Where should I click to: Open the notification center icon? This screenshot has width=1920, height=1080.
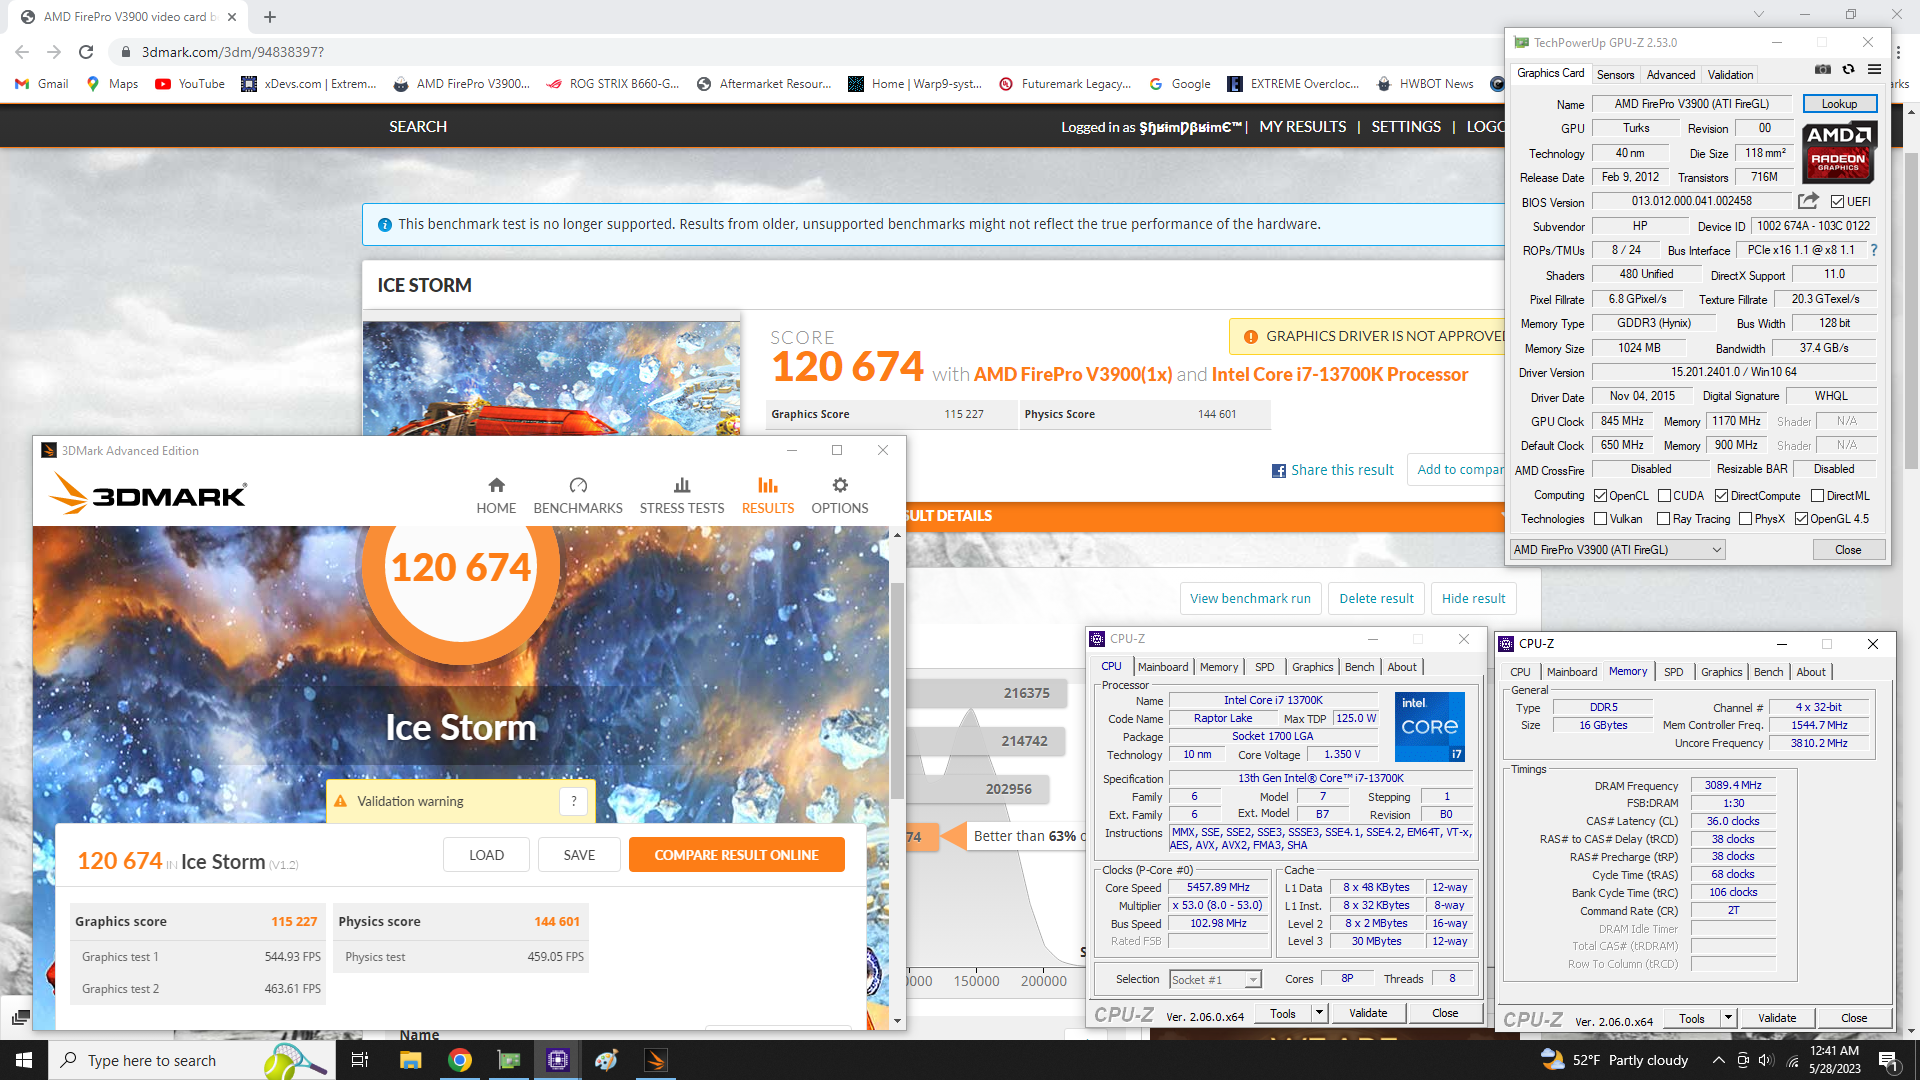pyautogui.click(x=1888, y=1060)
